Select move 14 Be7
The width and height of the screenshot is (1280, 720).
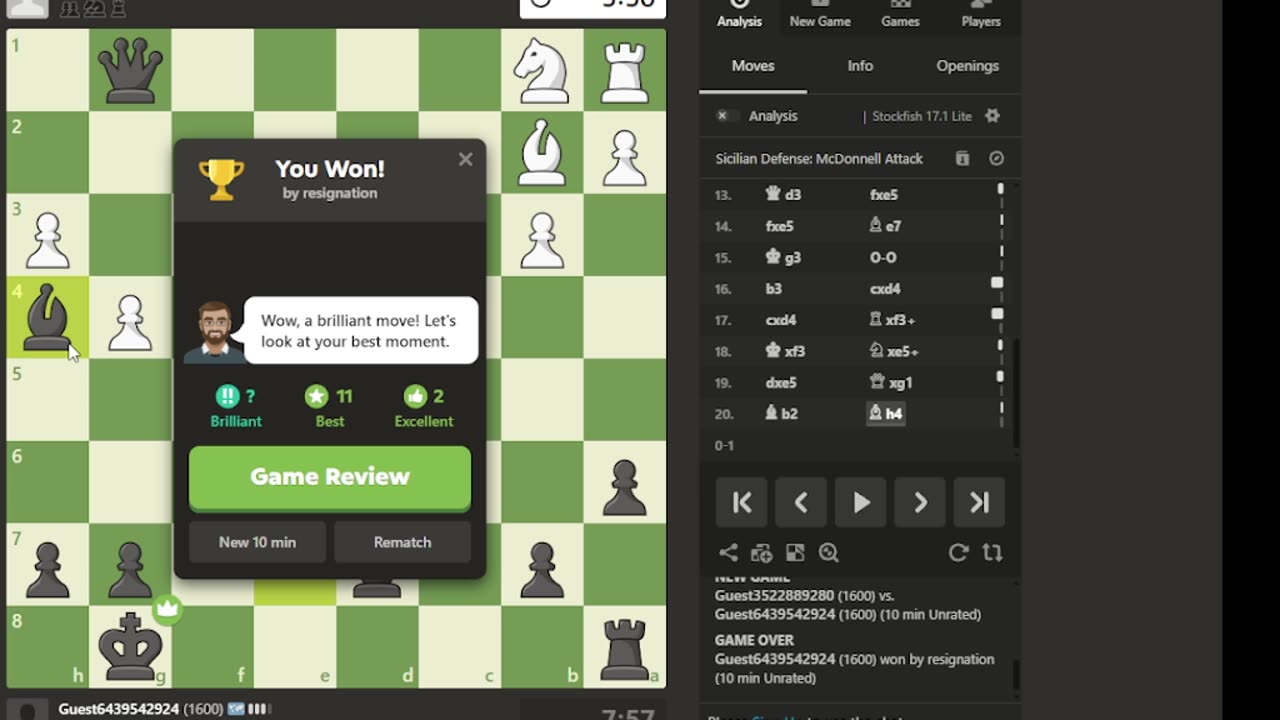pos(885,226)
